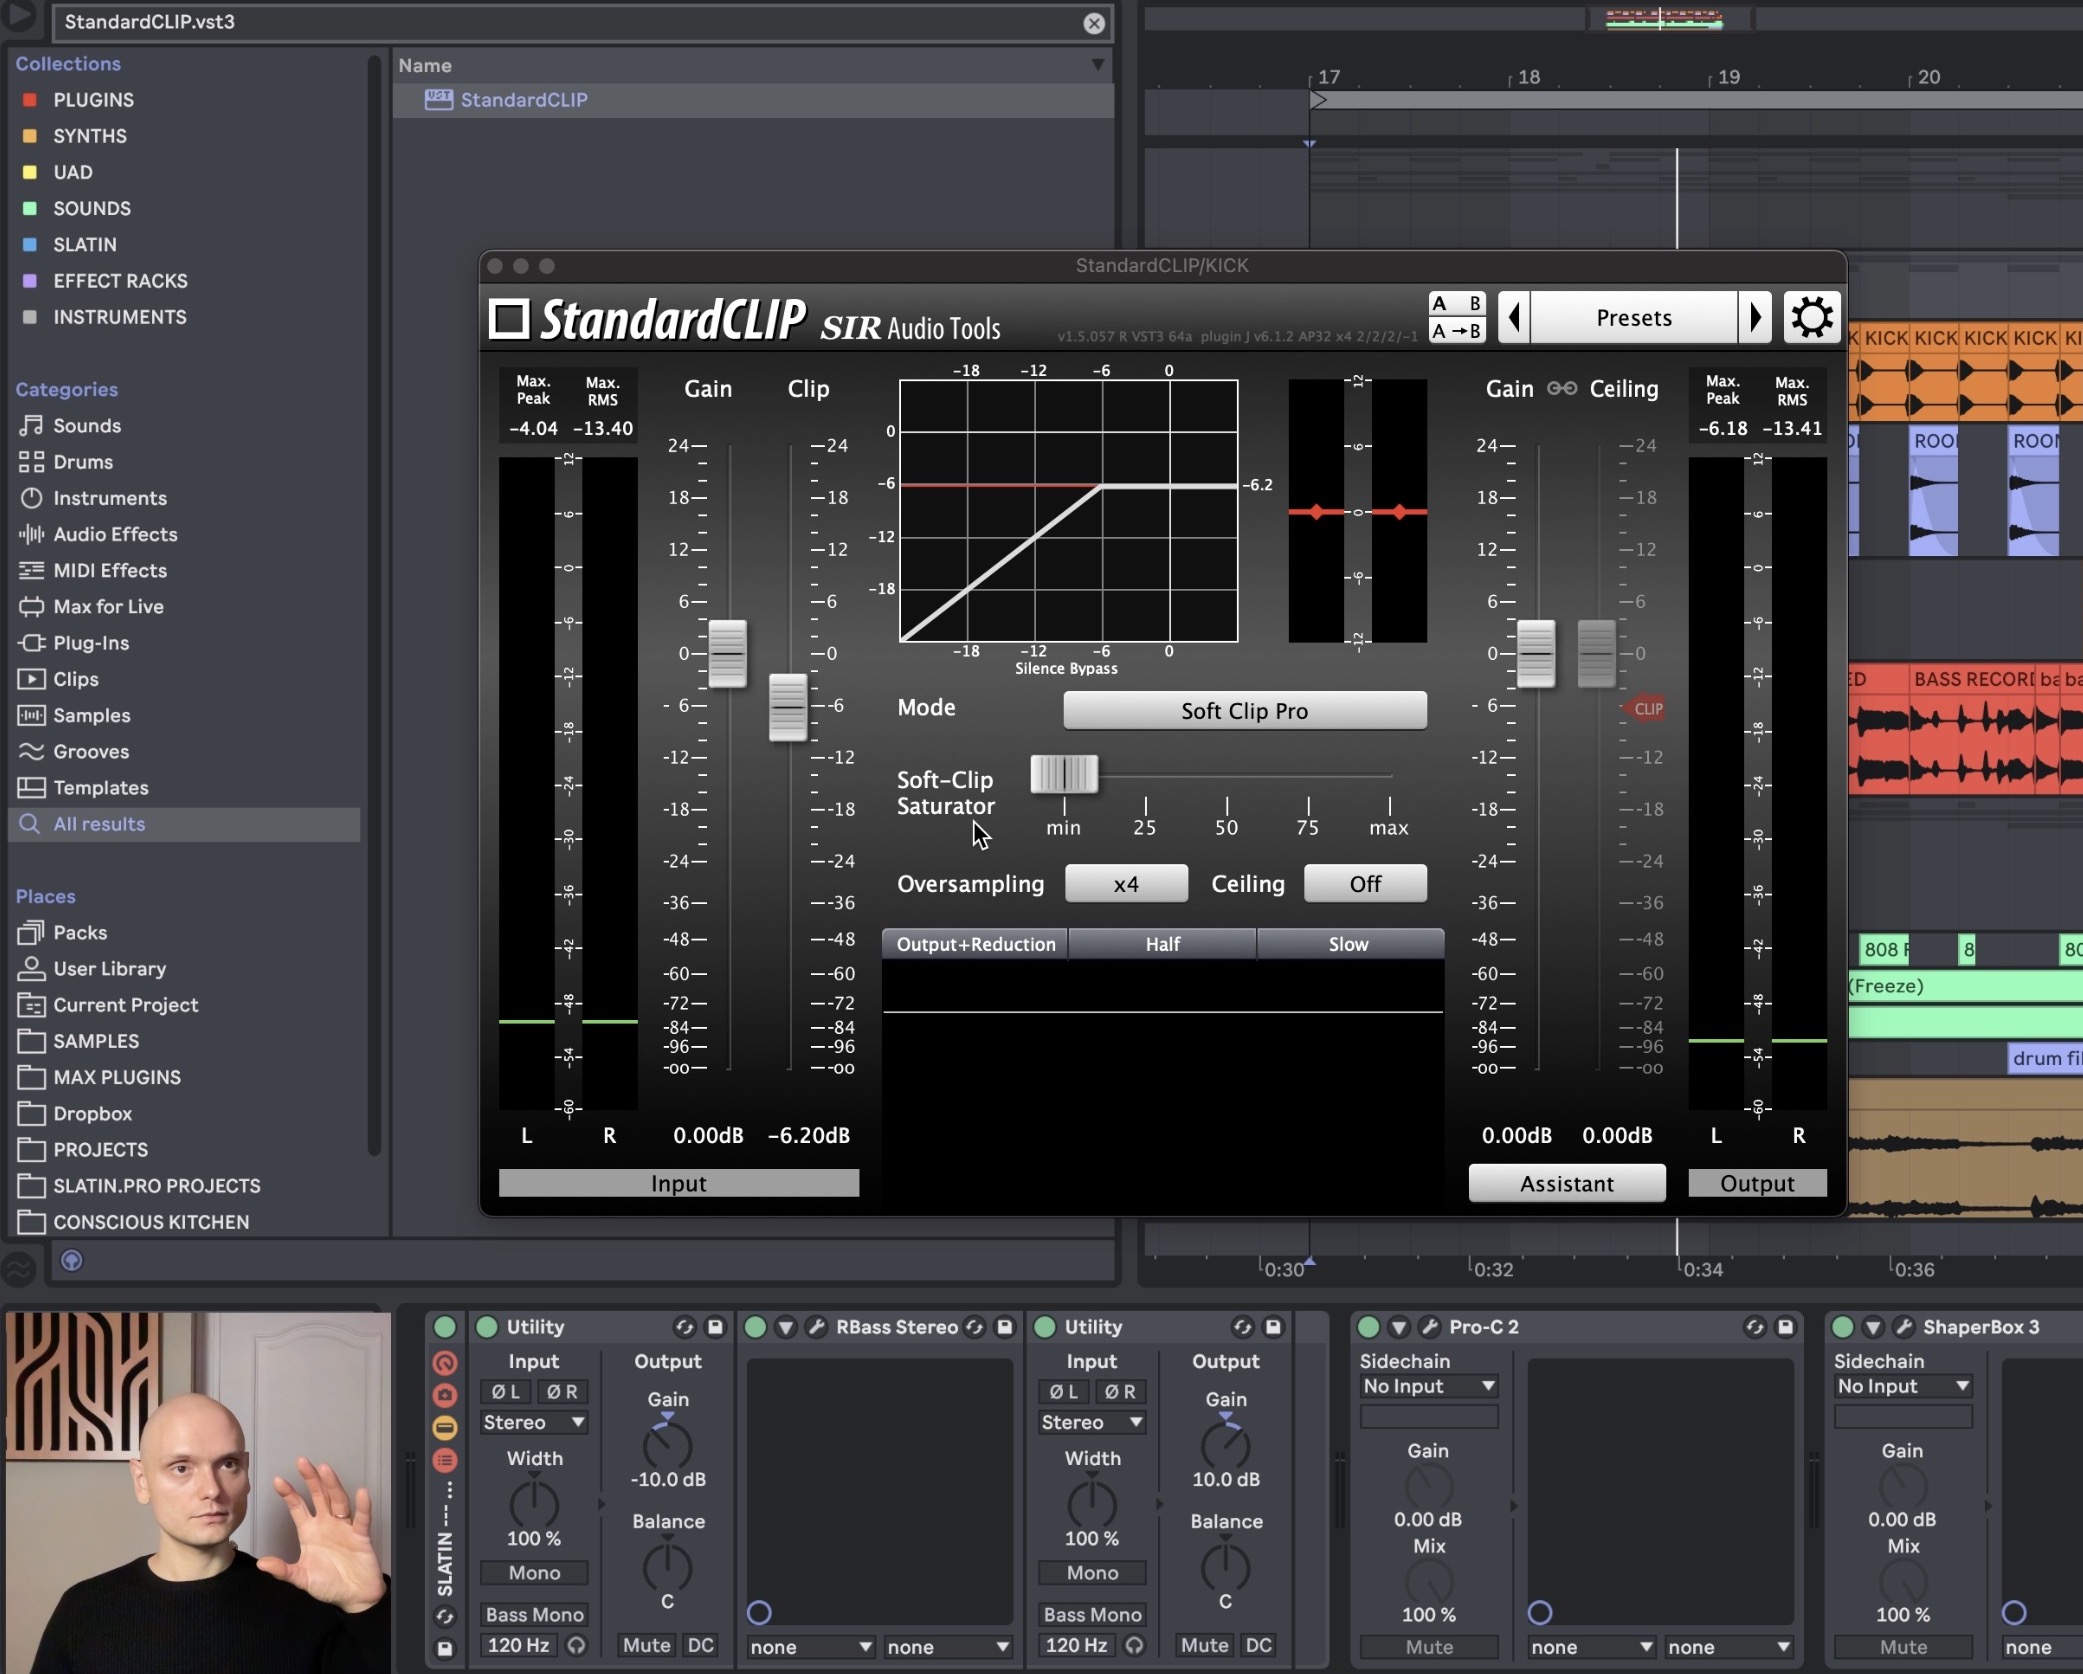Click first Utility Bass Mono headphone icon
Viewport: 2083px width, 1674px height.
coord(576,1645)
